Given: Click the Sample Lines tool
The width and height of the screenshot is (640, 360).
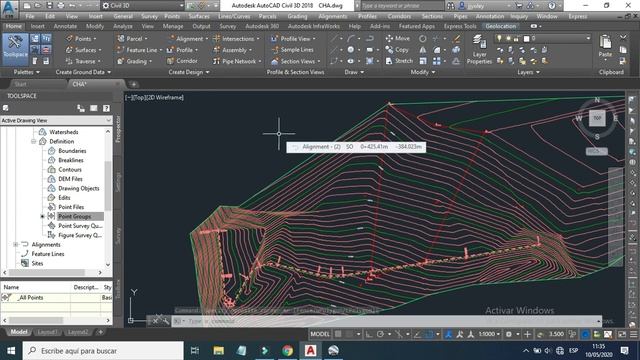Looking at the screenshot, I should click(x=292, y=50).
